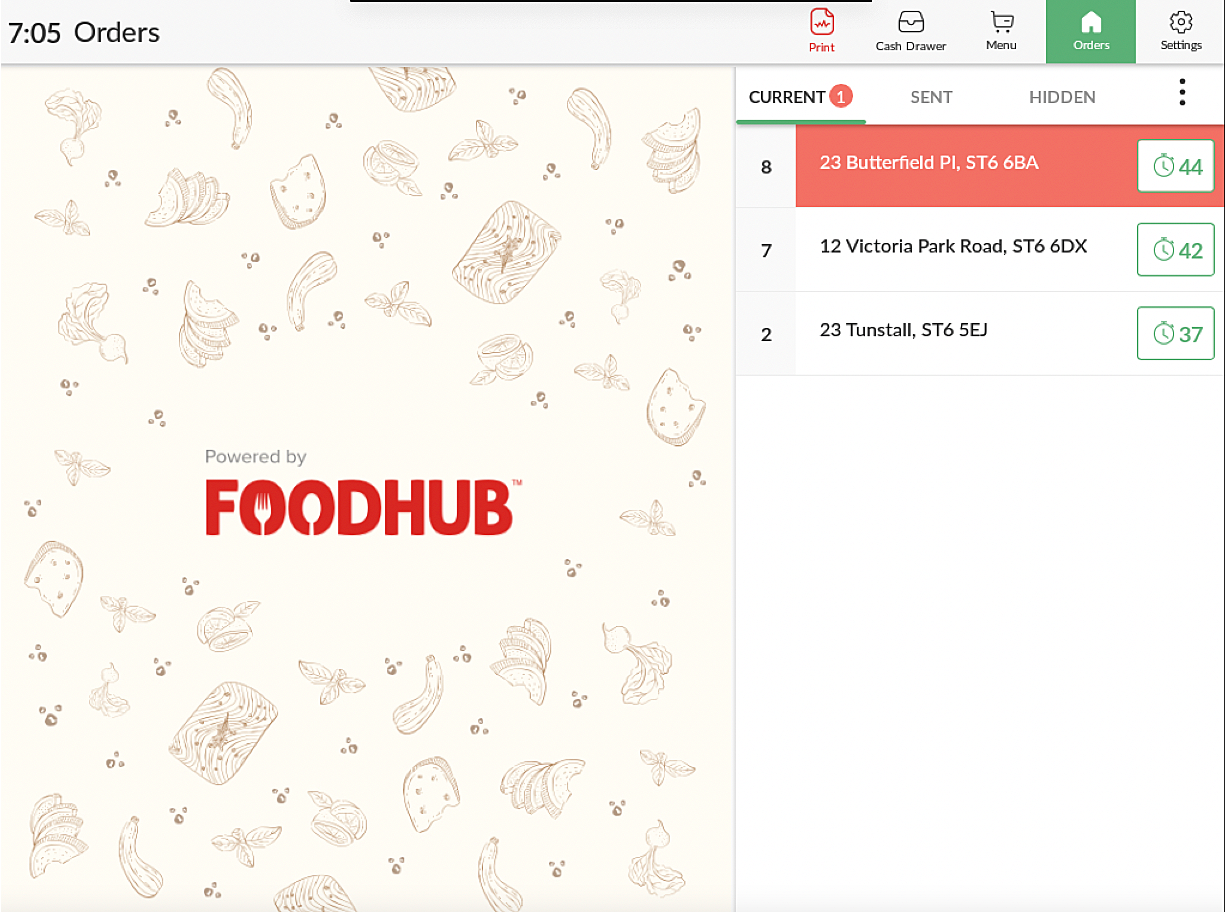Select the Orders home icon
Image resolution: width=1226 pixels, height=912 pixels.
pos(1091,32)
